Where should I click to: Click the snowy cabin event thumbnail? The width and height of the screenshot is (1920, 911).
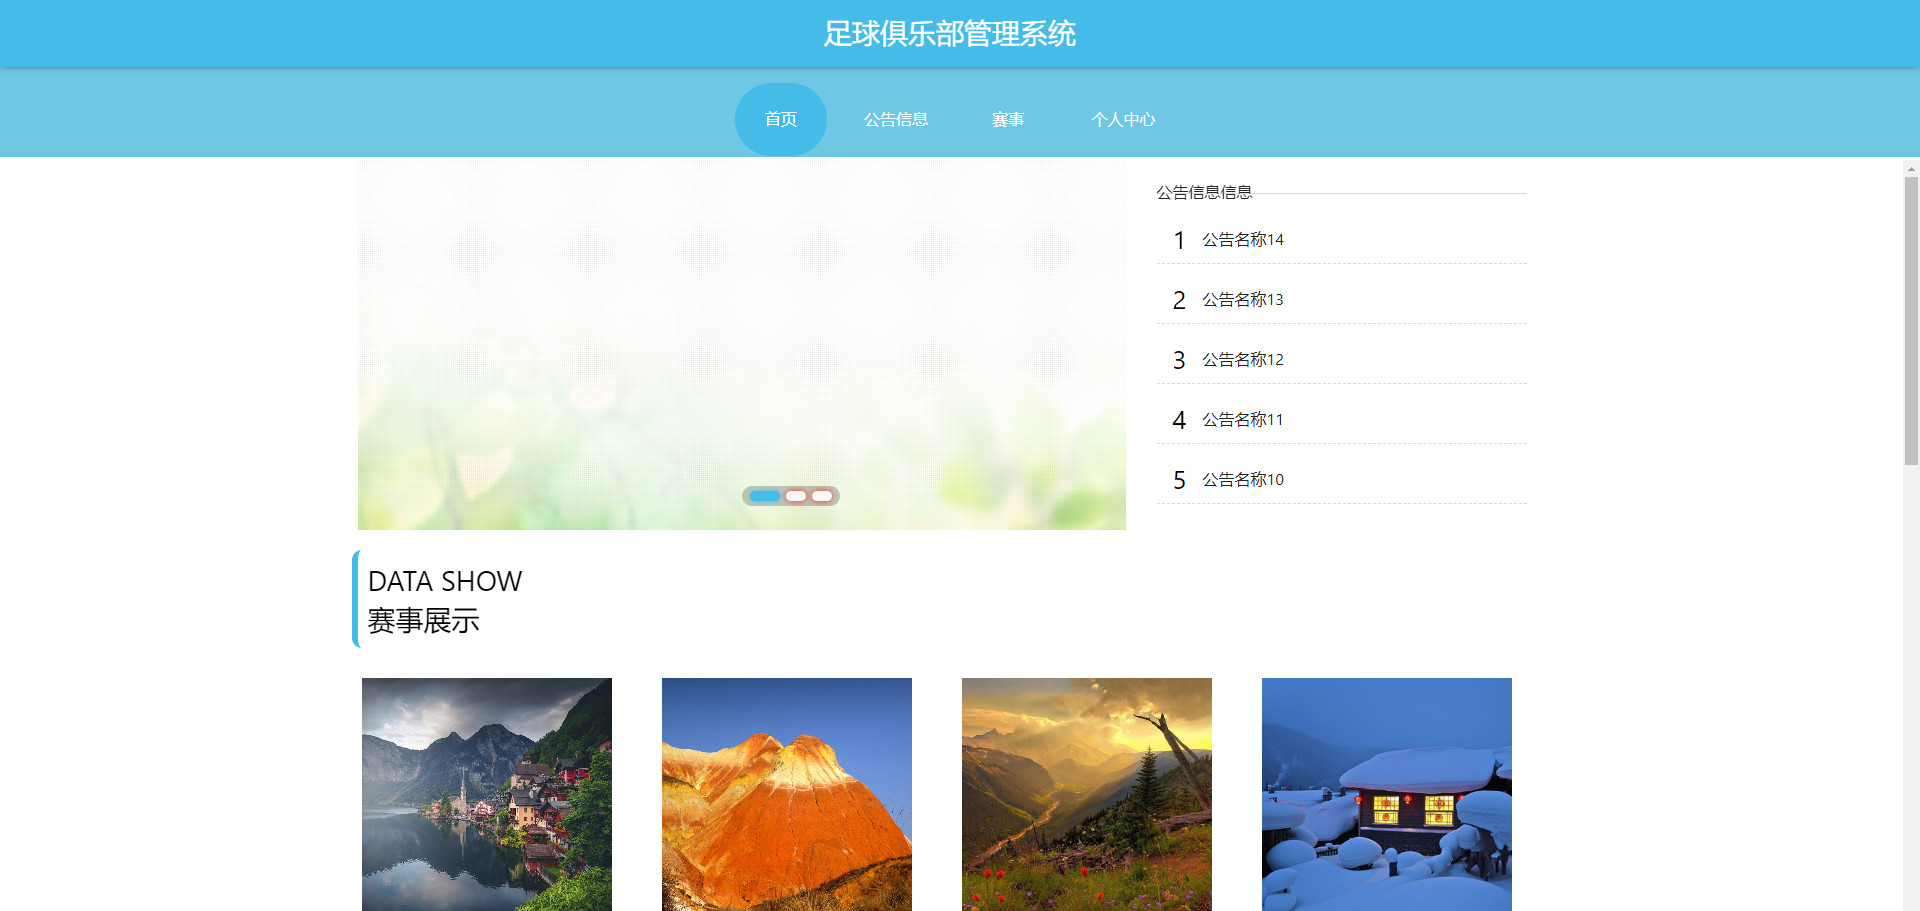click(x=1387, y=794)
